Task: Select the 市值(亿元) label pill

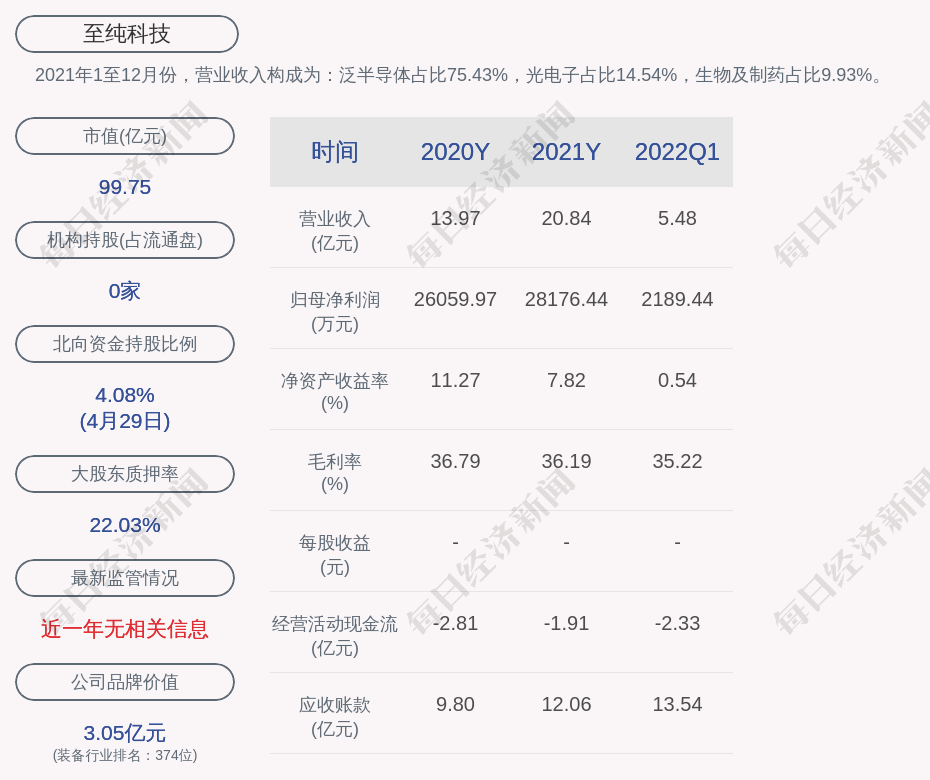Action: click(x=125, y=136)
